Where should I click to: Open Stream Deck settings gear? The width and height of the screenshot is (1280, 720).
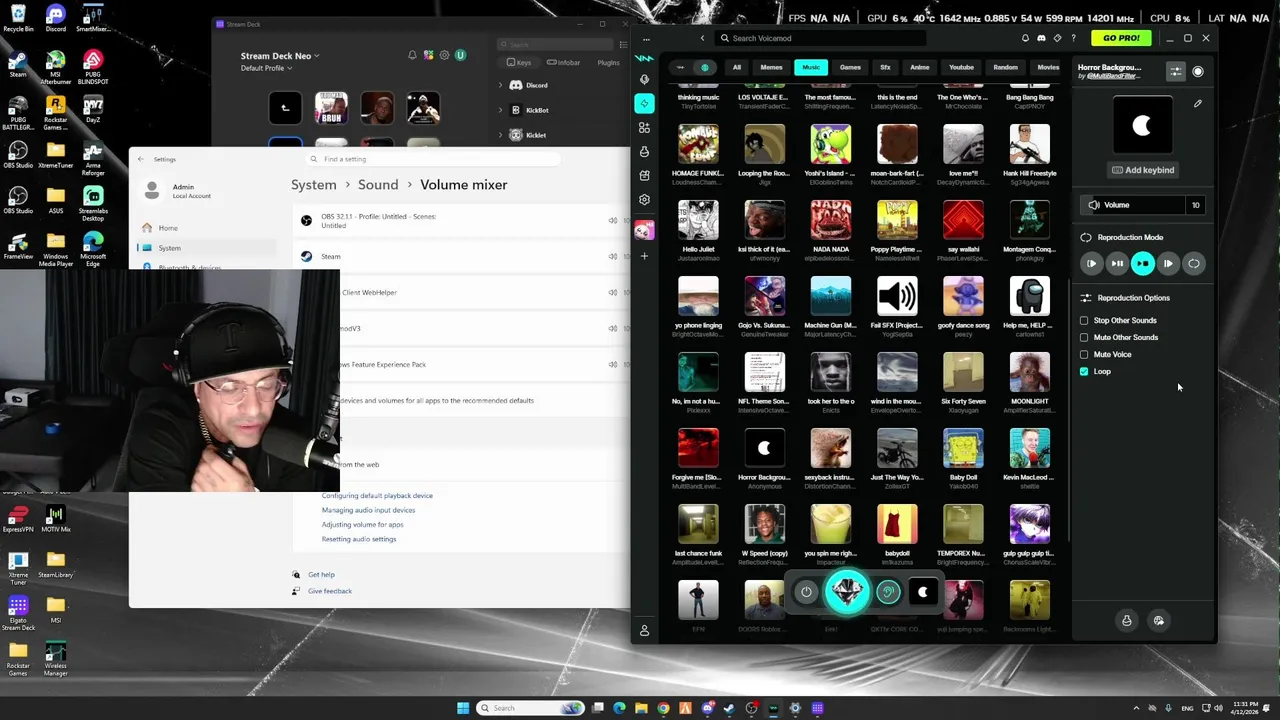444,55
